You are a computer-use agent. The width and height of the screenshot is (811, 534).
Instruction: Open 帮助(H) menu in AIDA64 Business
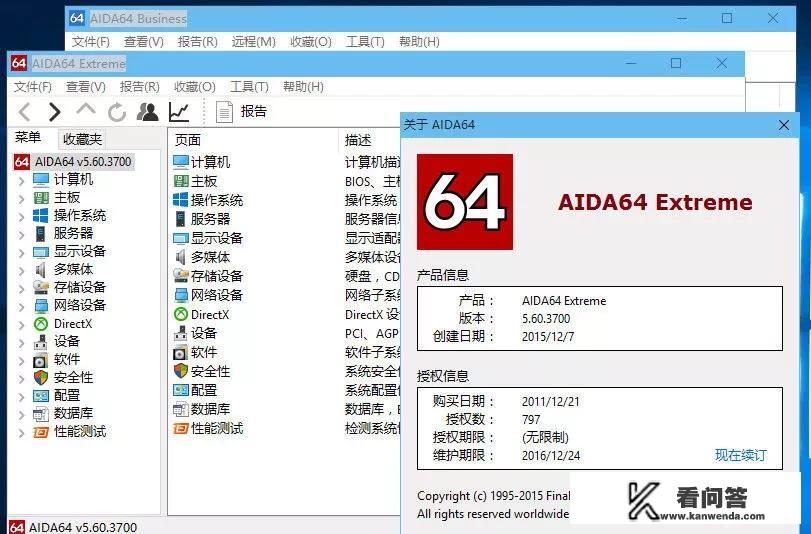tap(419, 42)
